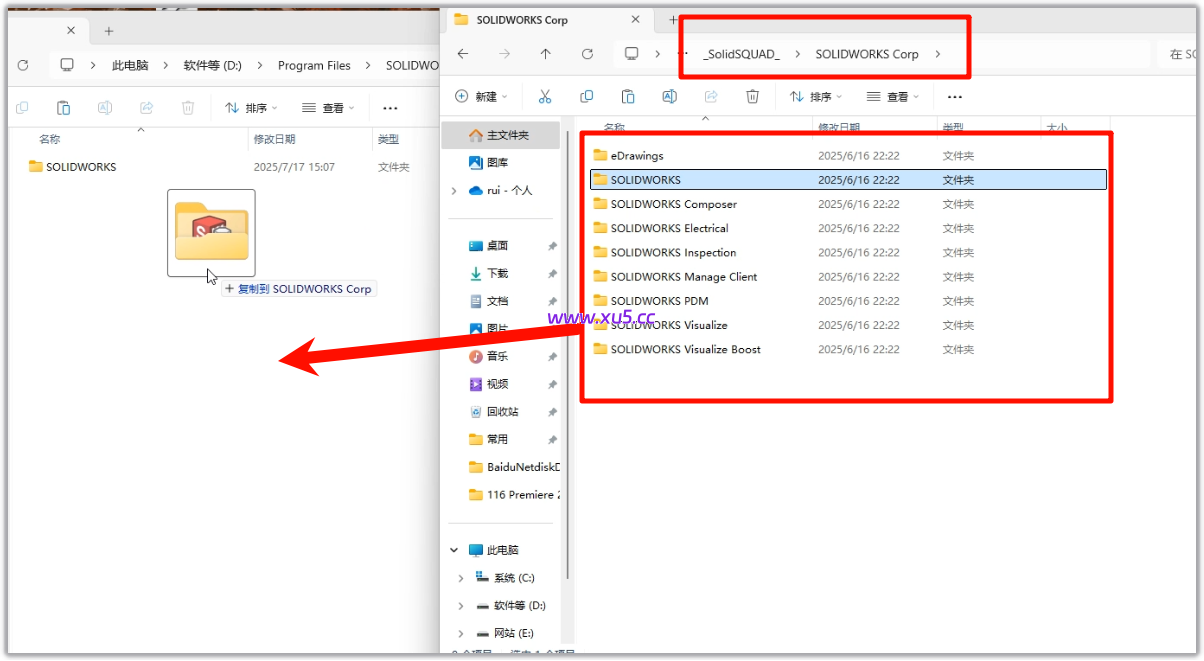Click the Refresh icon in the address bar
1204x661 pixels.
point(588,54)
